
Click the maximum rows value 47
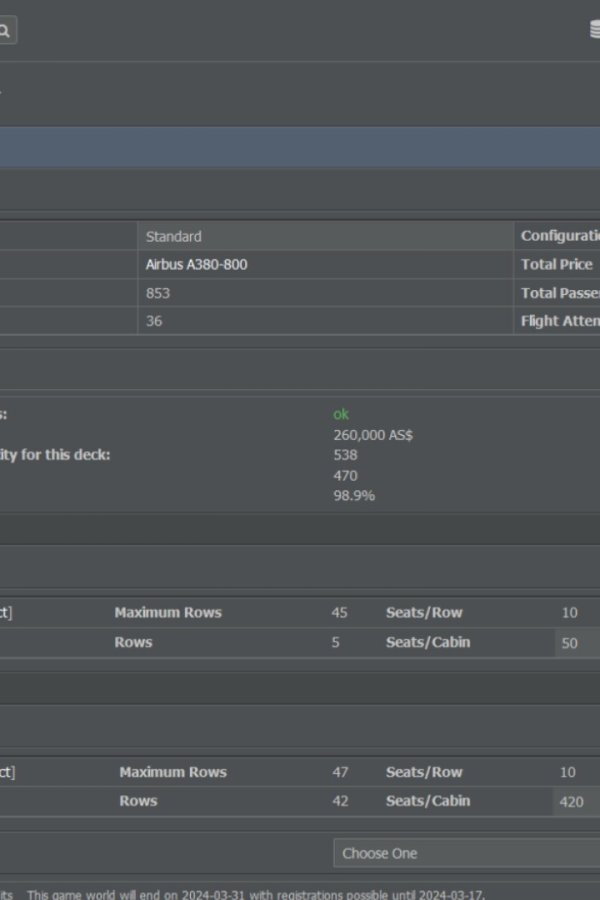(x=340, y=772)
